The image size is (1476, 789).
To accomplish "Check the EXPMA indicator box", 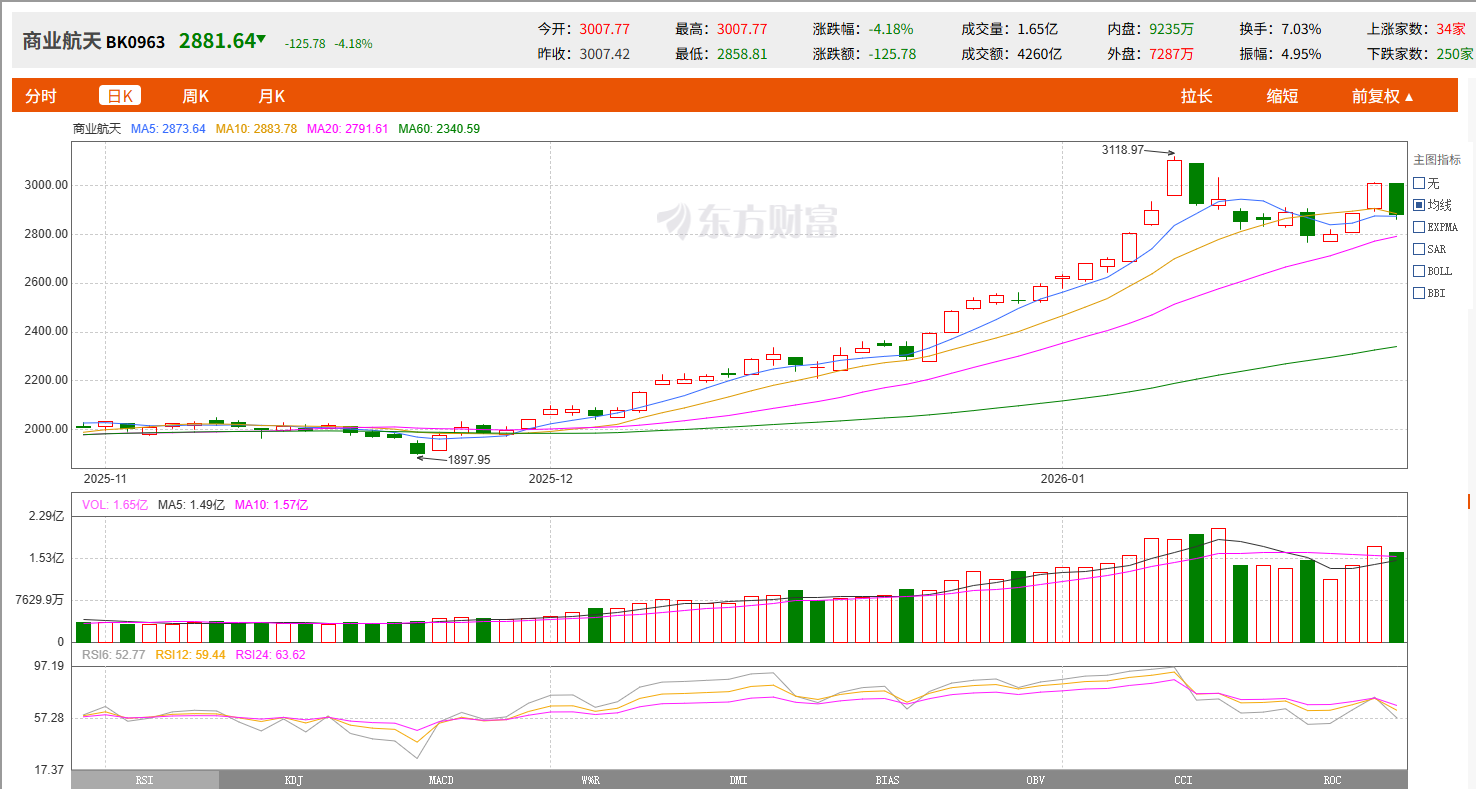I will tap(1419, 227).
